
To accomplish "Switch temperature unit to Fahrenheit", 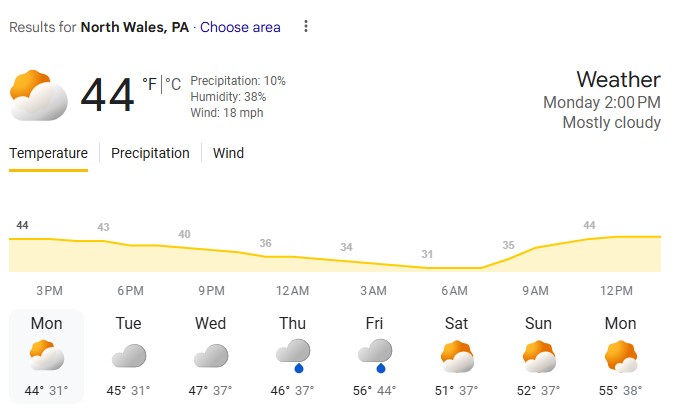I will click(x=150, y=85).
